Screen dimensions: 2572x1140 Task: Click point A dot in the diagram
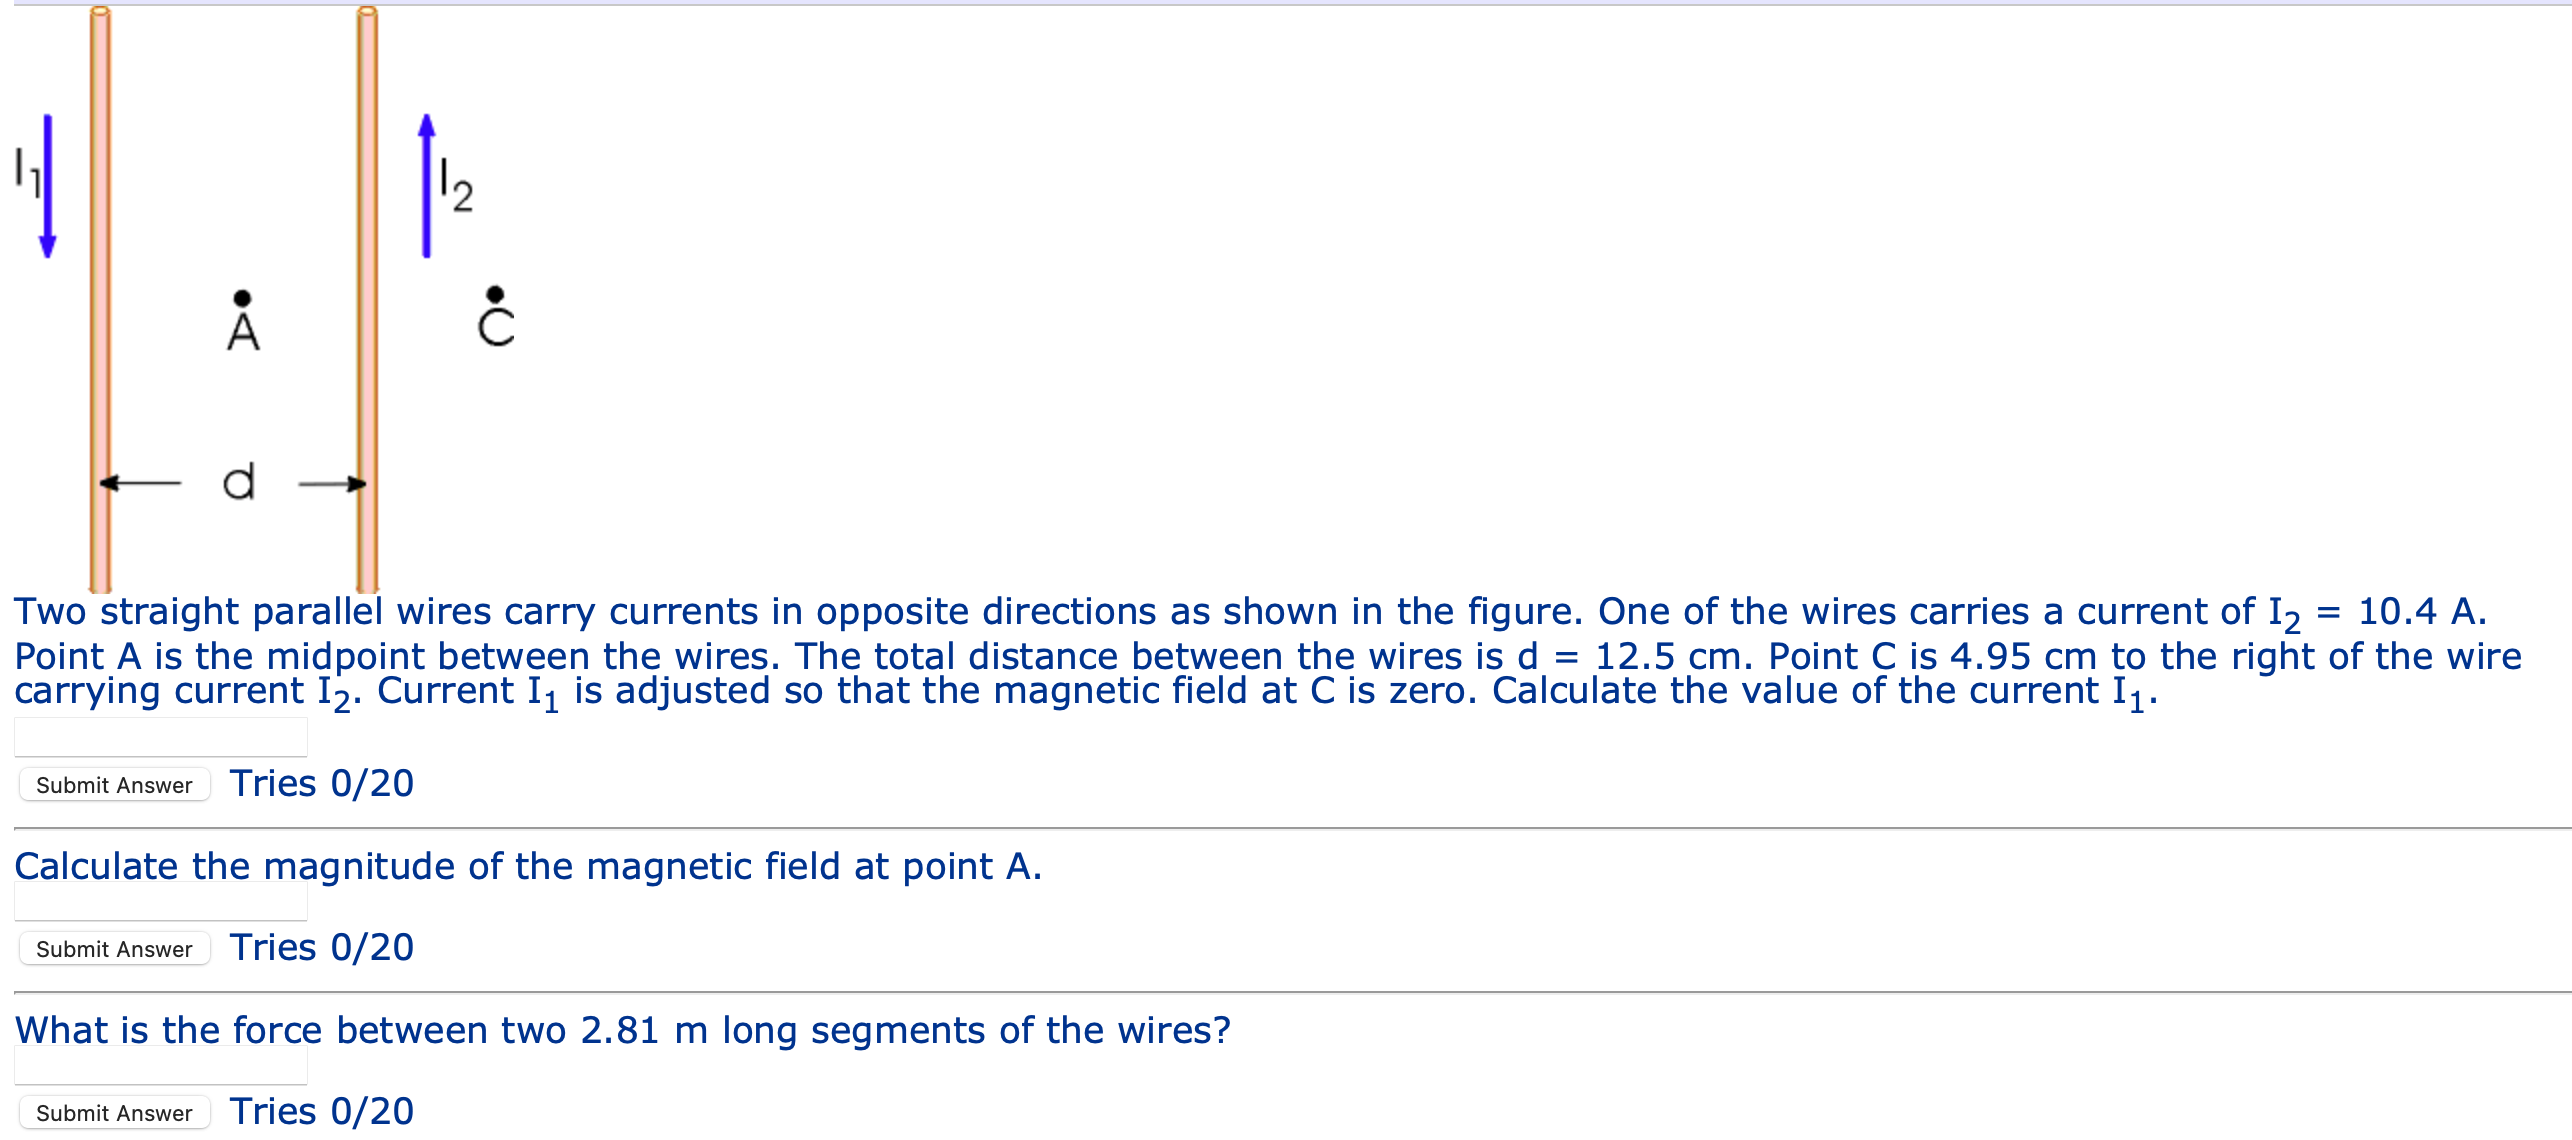click(240, 296)
